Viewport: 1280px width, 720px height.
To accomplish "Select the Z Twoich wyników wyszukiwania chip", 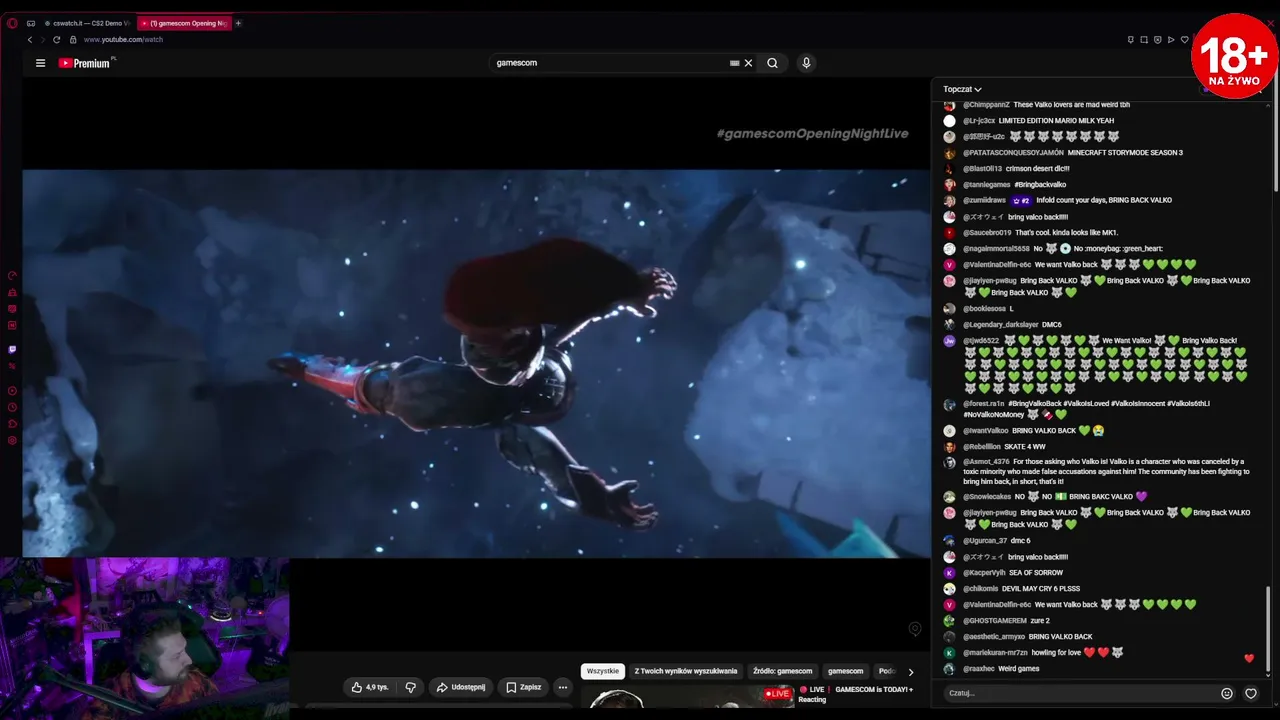I will [x=686, y=671].
